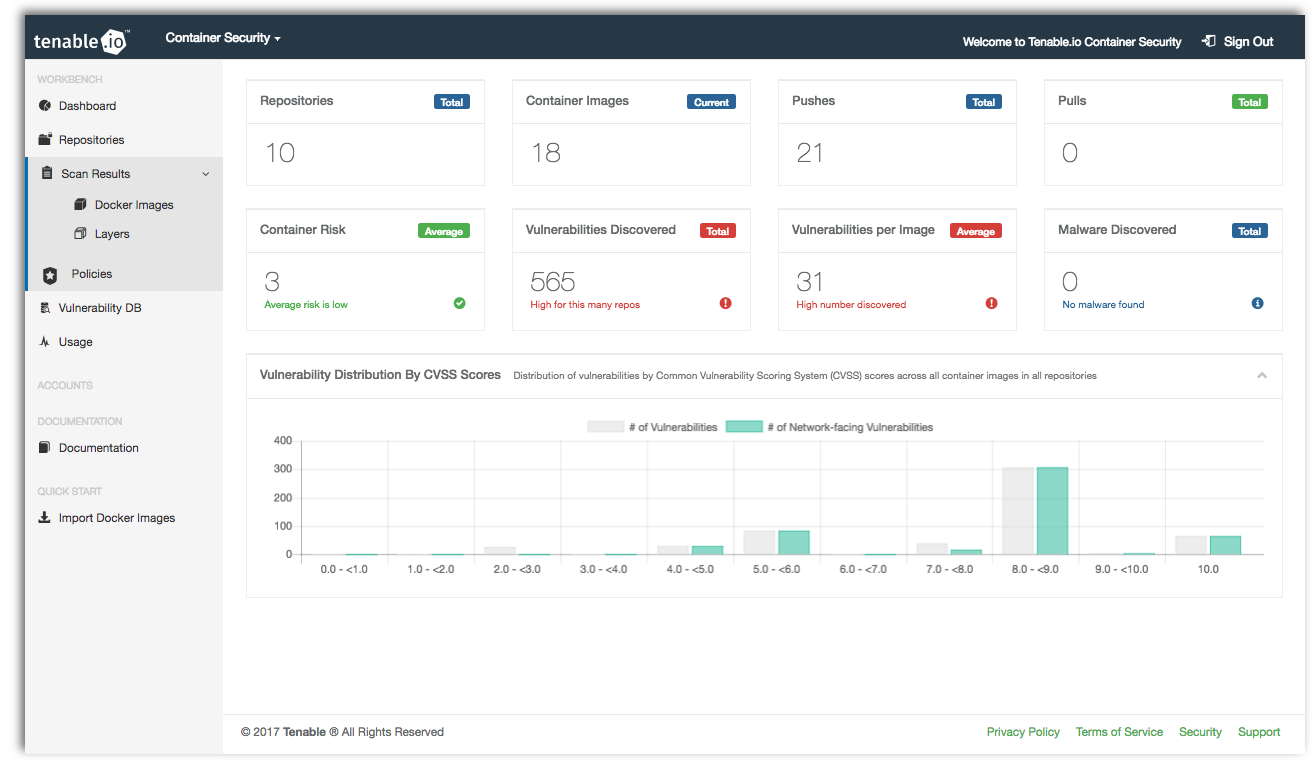
Task: Click the Import Docker Images download icon
Action: pyautogui.click(x=44, y=518)
